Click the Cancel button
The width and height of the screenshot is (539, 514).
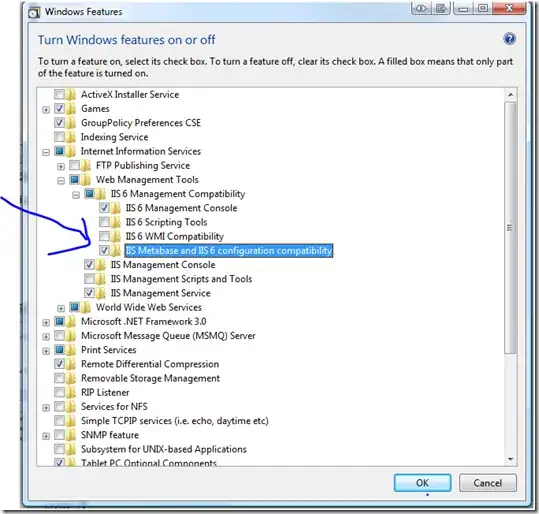point(487,483)
